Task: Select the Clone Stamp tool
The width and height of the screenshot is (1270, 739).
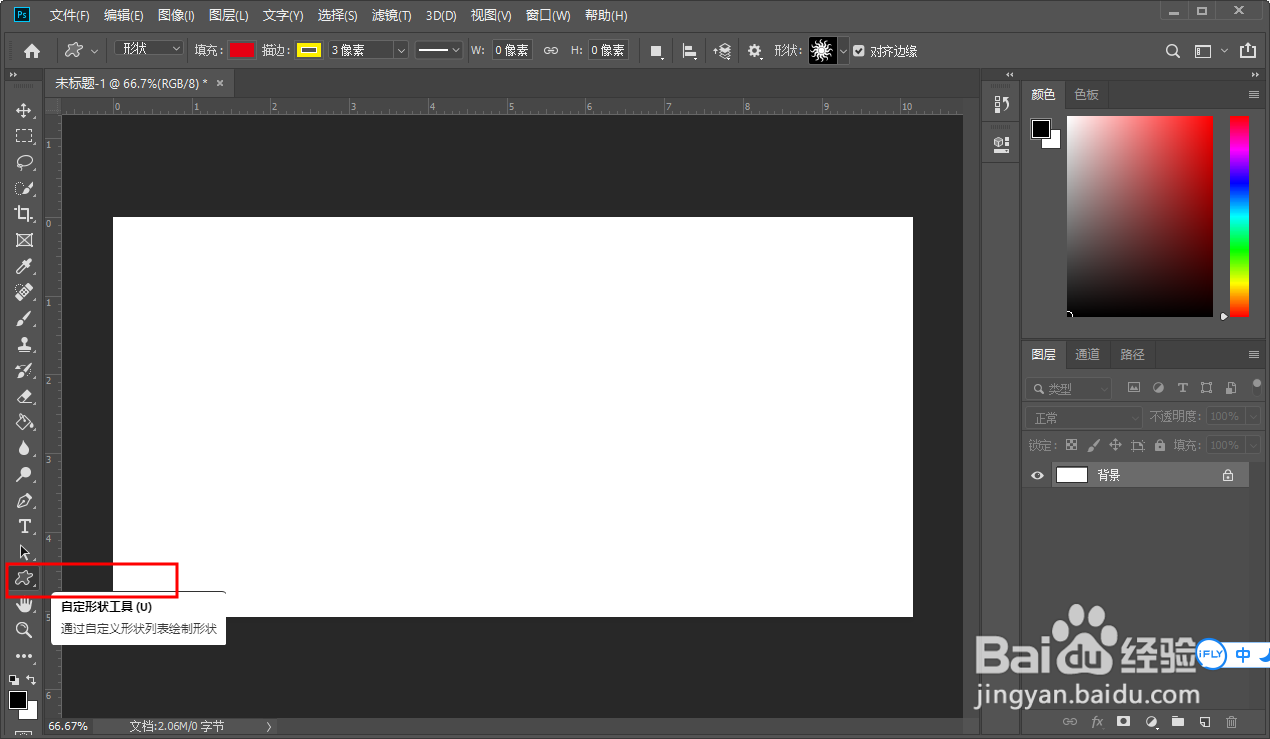Action: point(24,344)
